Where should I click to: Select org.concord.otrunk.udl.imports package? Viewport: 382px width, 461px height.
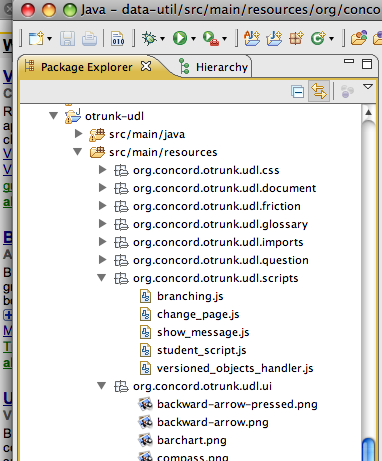click(x=218, y=242)
